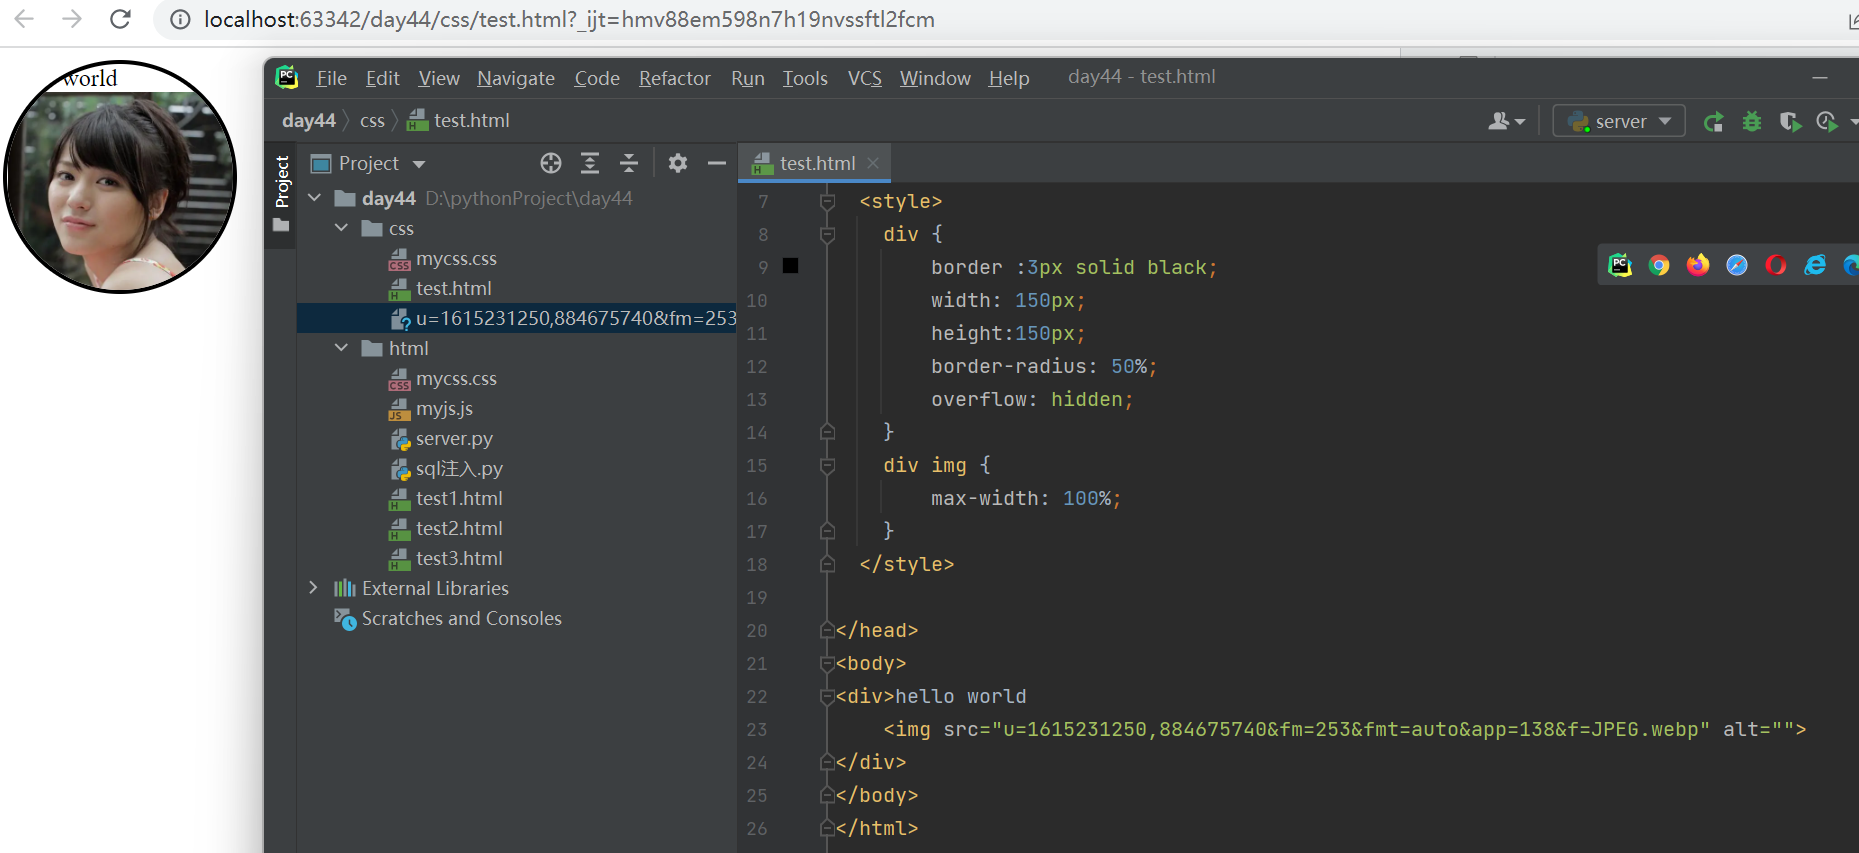Start debugging with the bug icon
Viewport: 1859px width, 853px height.
1752,122
